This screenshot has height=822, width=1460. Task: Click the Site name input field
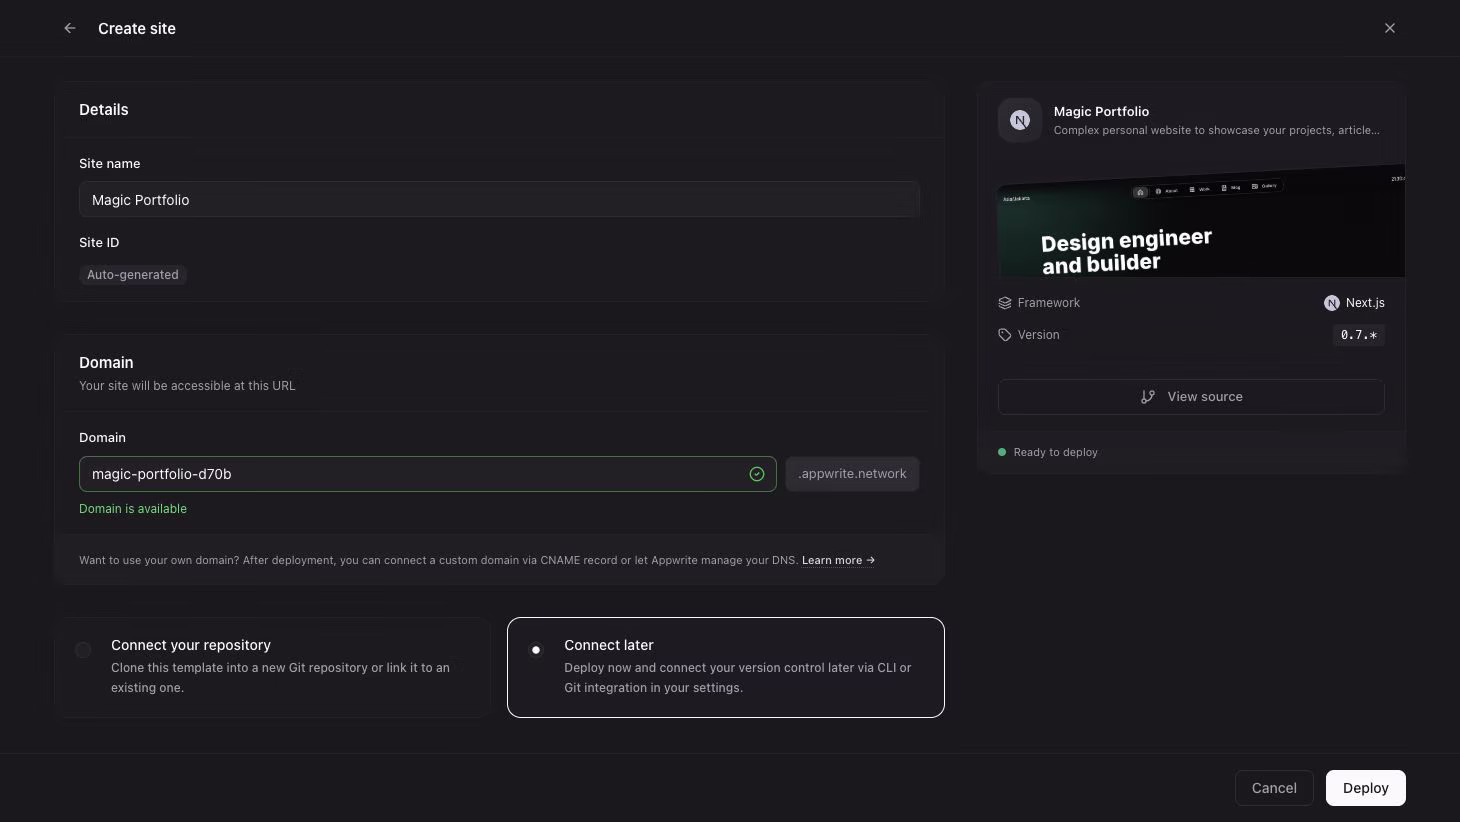coord(499,200)
